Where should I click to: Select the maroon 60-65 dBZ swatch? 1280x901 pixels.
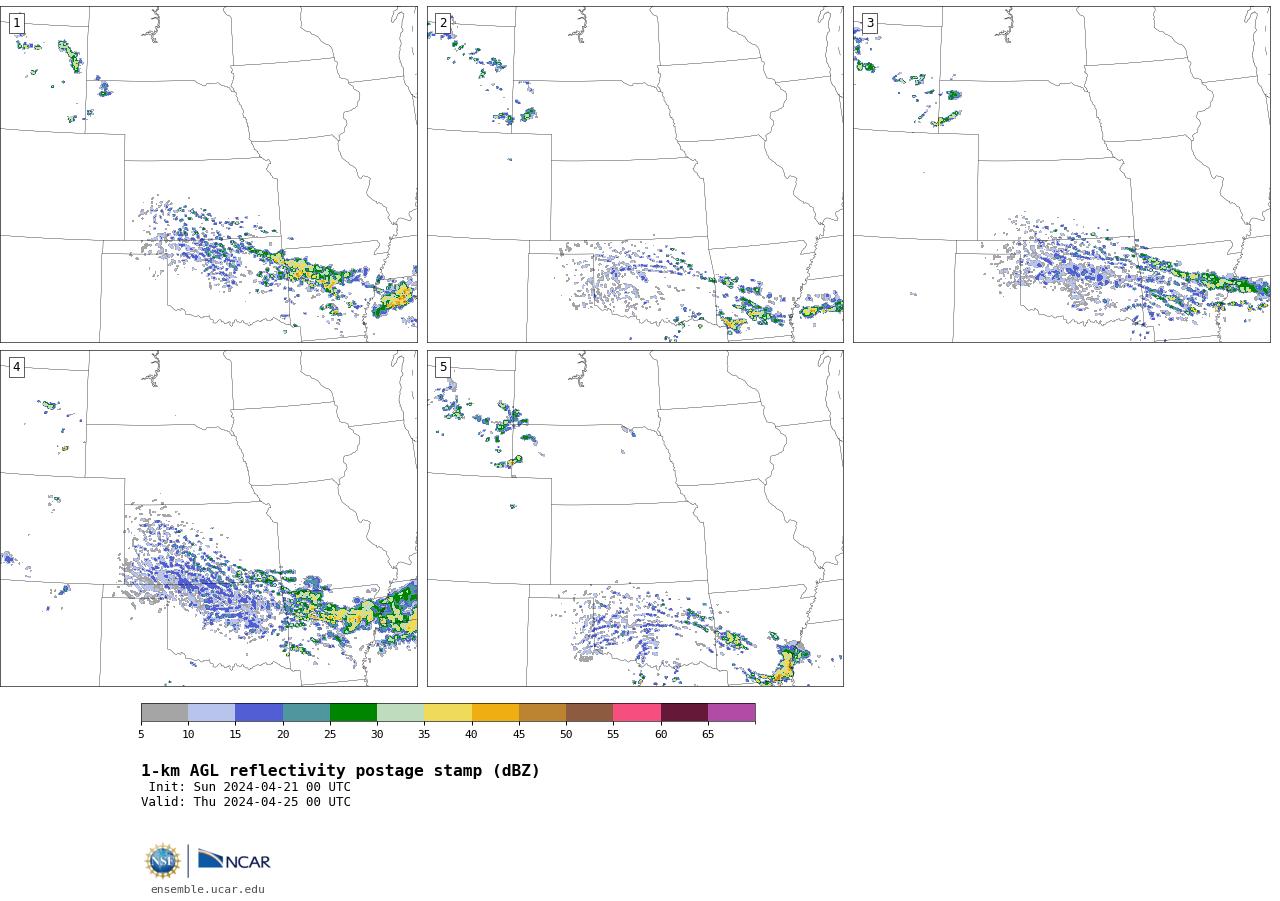[x=684, y=713]
